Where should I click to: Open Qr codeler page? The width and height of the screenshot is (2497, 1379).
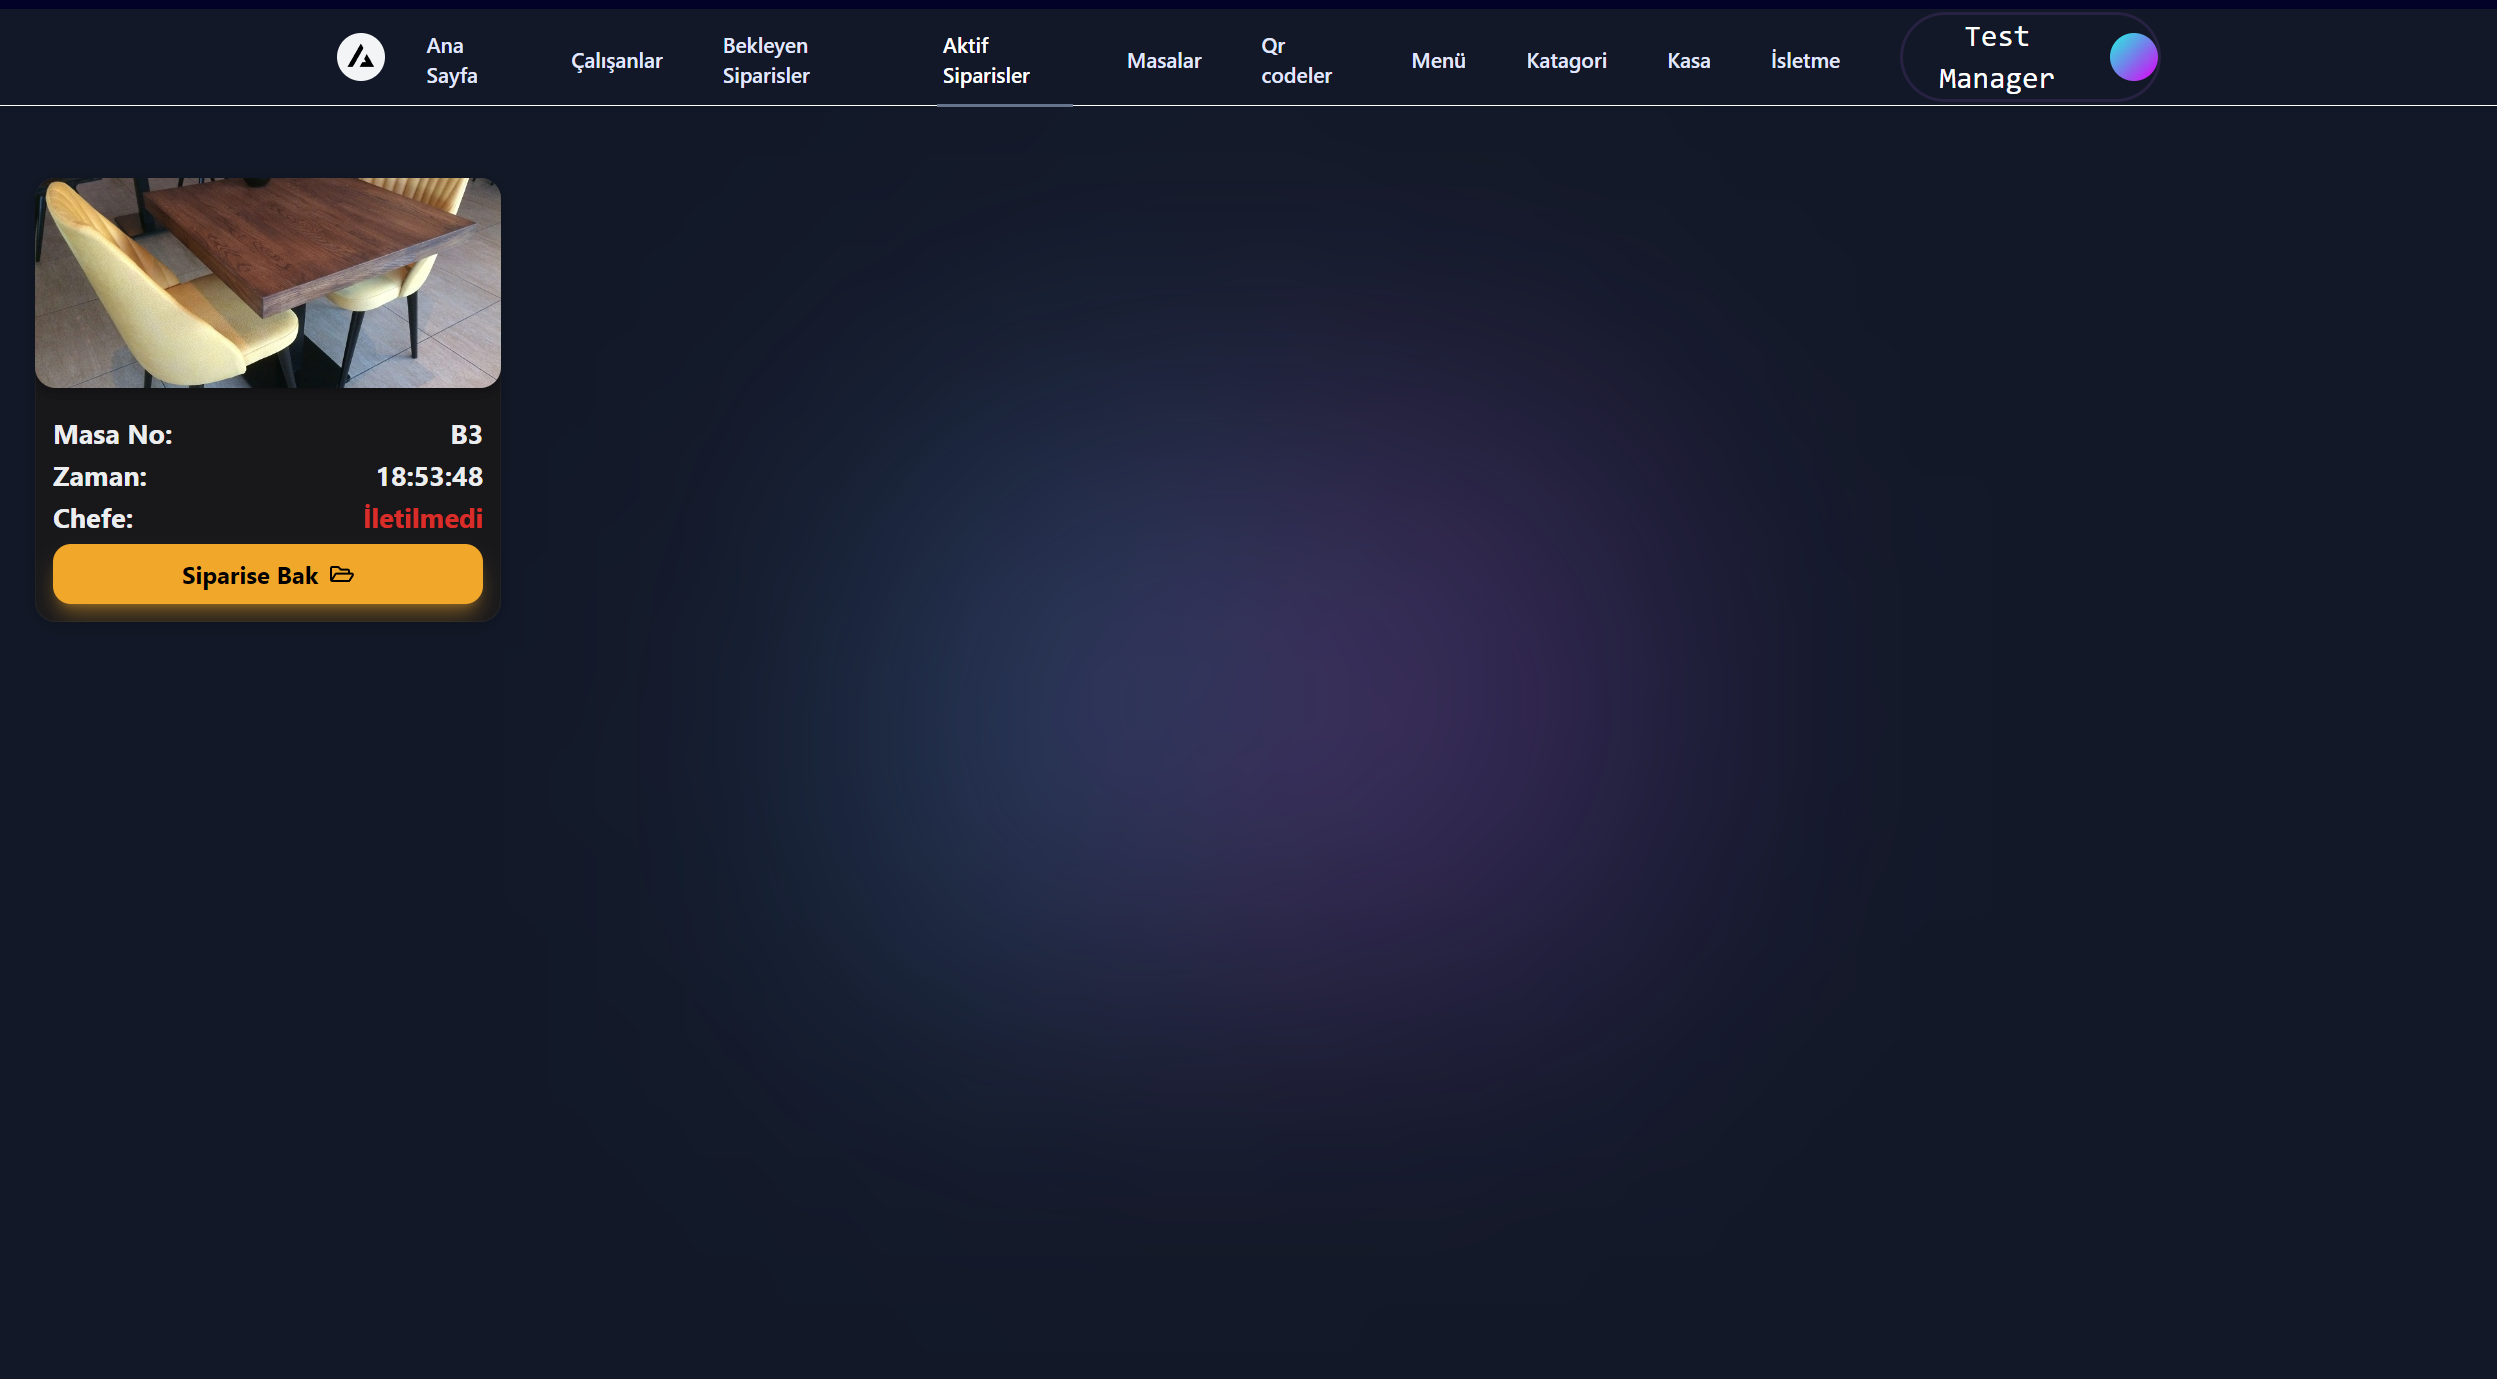pyautogui.click(x=1296, y=60)
